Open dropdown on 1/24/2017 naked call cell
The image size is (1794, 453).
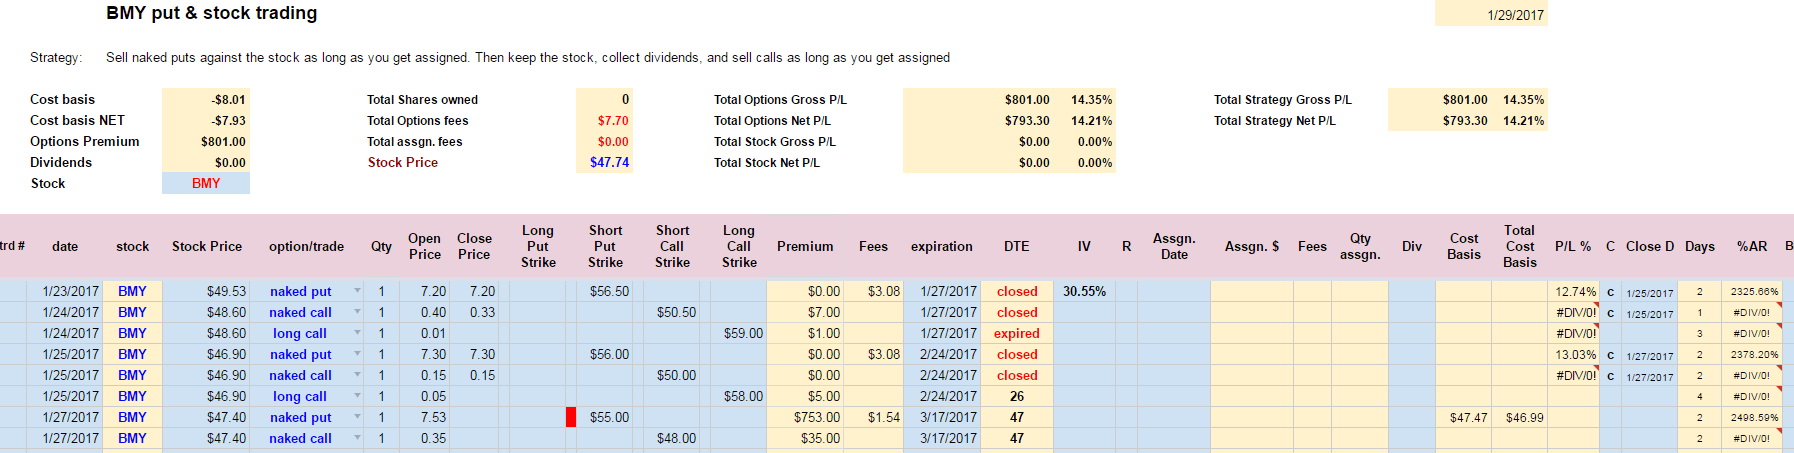[357, 312]
